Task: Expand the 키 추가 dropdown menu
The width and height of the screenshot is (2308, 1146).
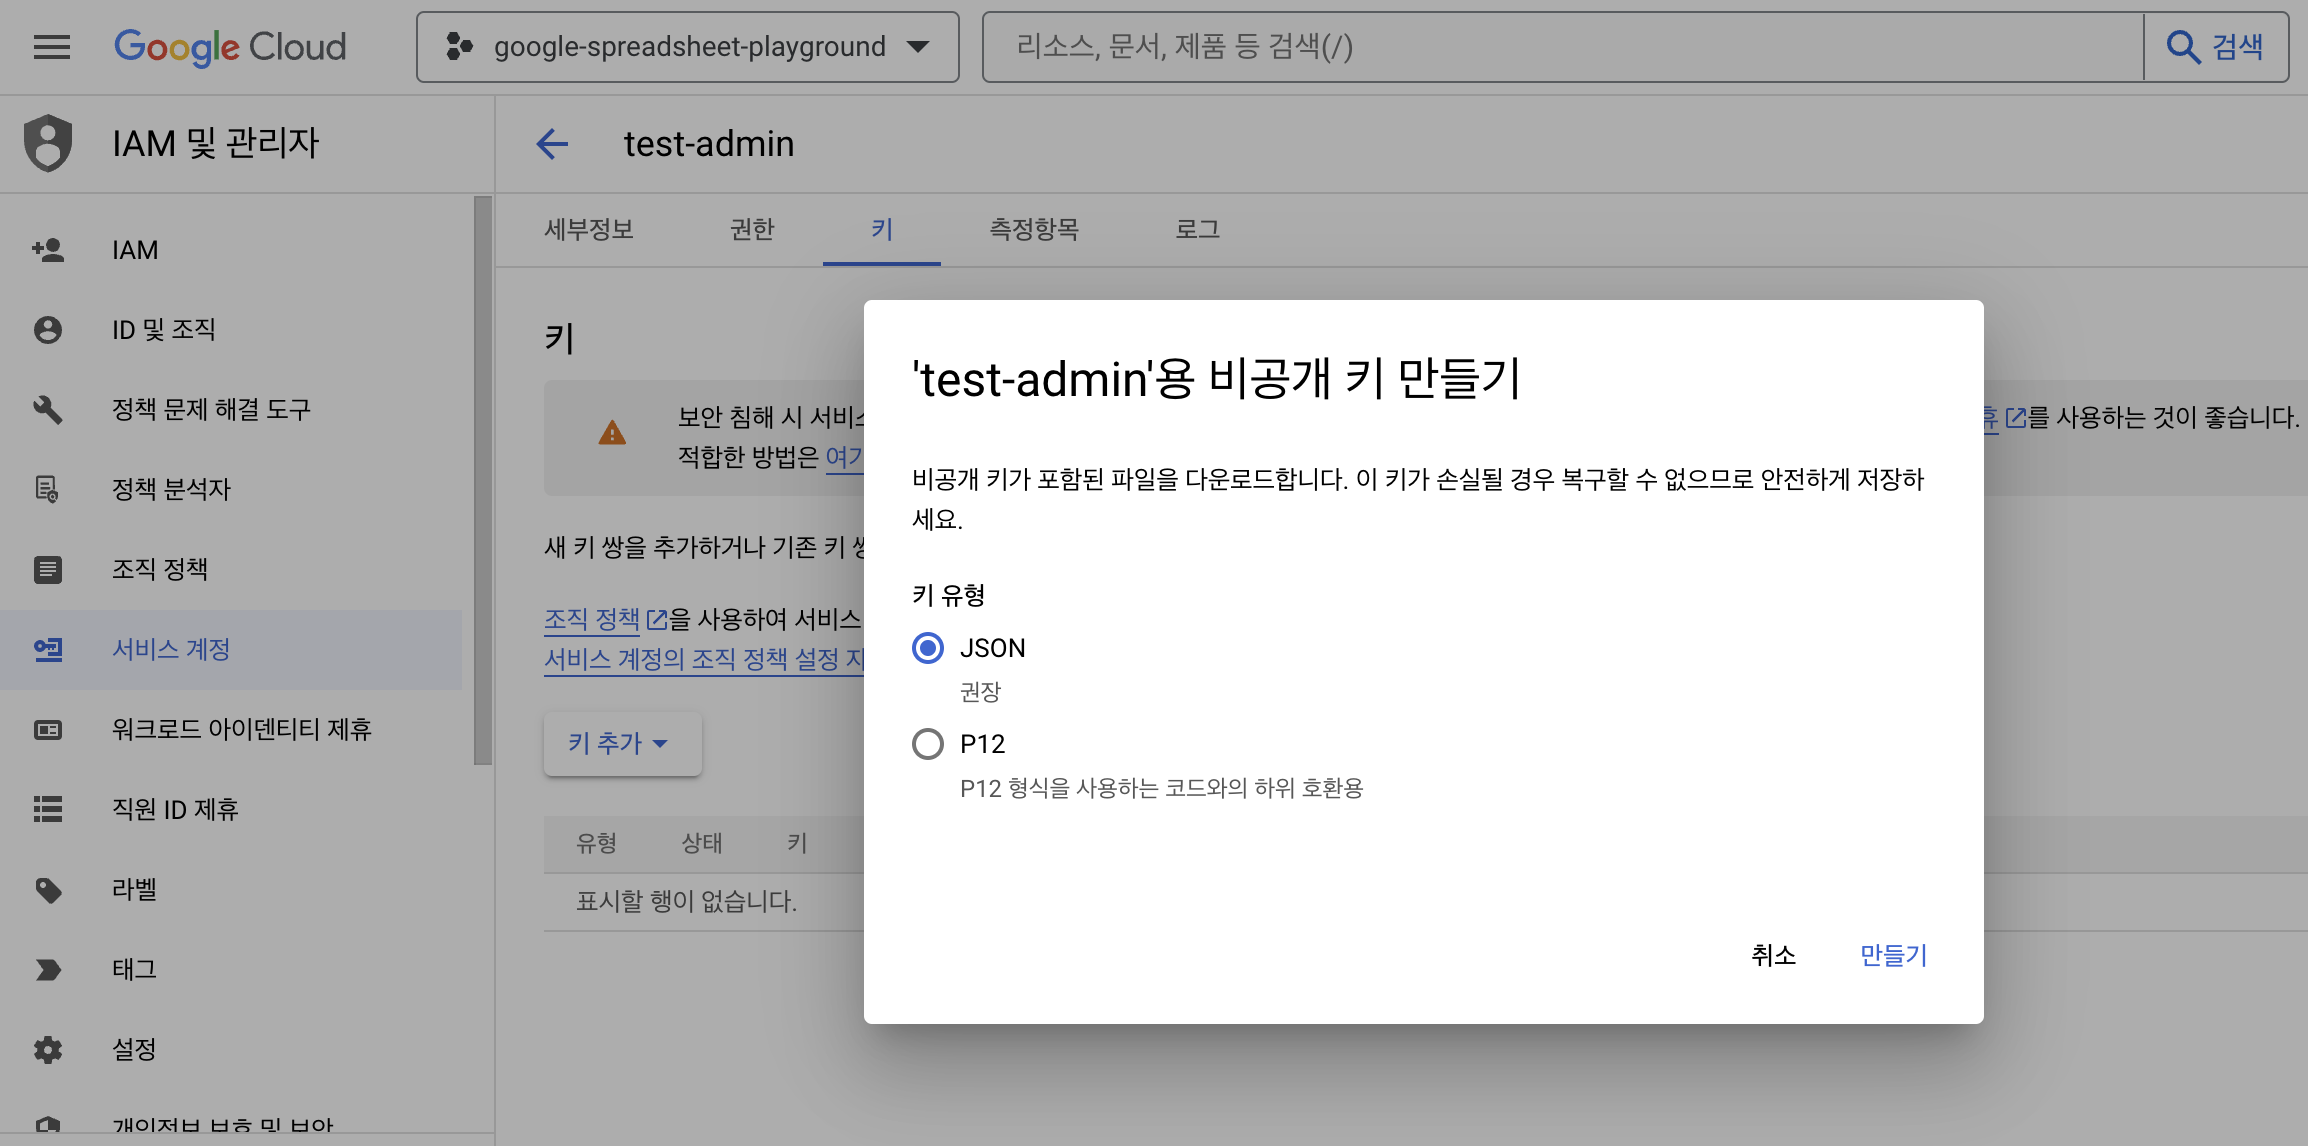Action: [x=618, y=741]
